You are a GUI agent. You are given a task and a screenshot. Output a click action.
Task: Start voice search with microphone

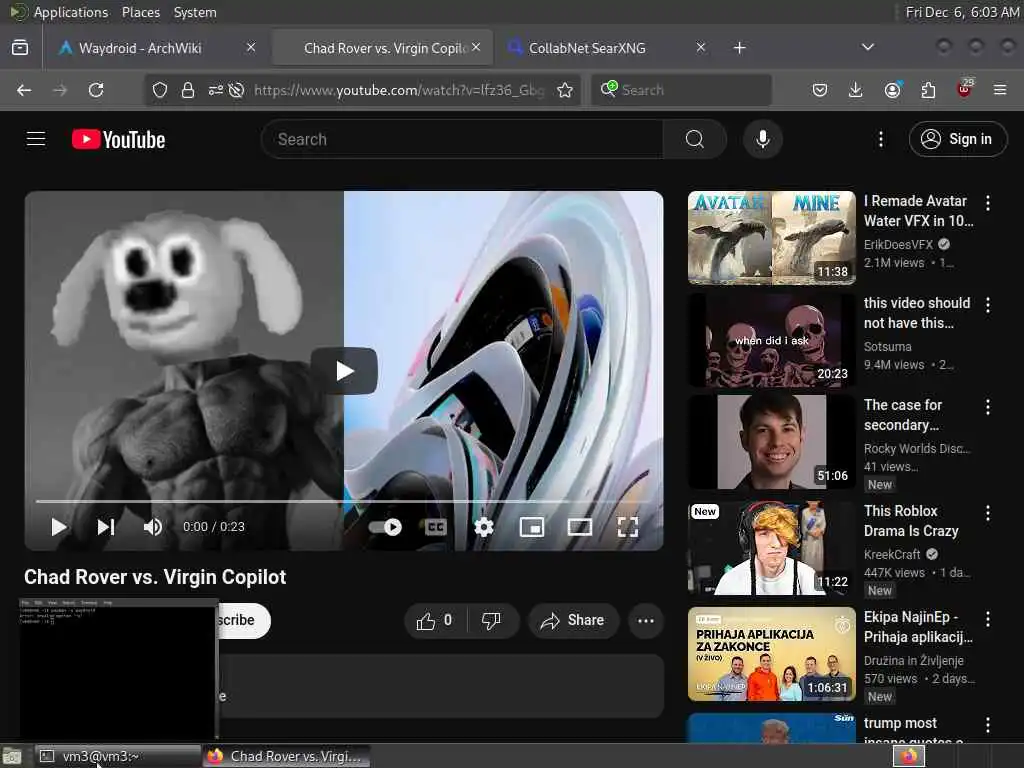click(x=762, y=139)
